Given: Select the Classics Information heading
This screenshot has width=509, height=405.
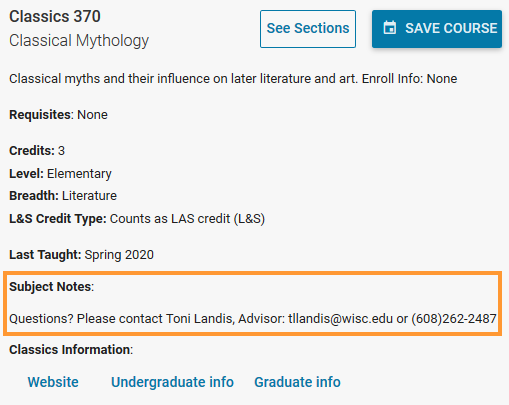Looking at the screenshot, I should 71,350.
